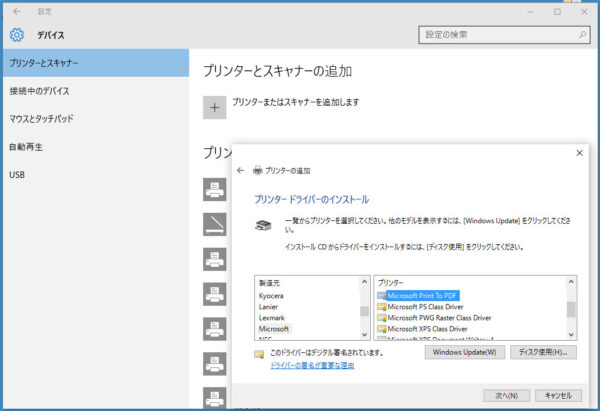Select Kyocera in the manufacturer list

[271, 296]
